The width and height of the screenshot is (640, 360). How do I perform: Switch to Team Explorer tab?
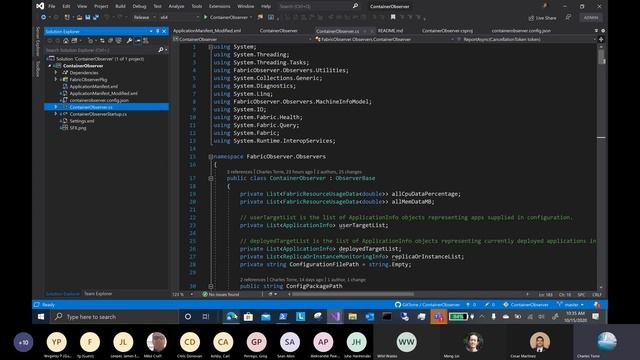98,294
